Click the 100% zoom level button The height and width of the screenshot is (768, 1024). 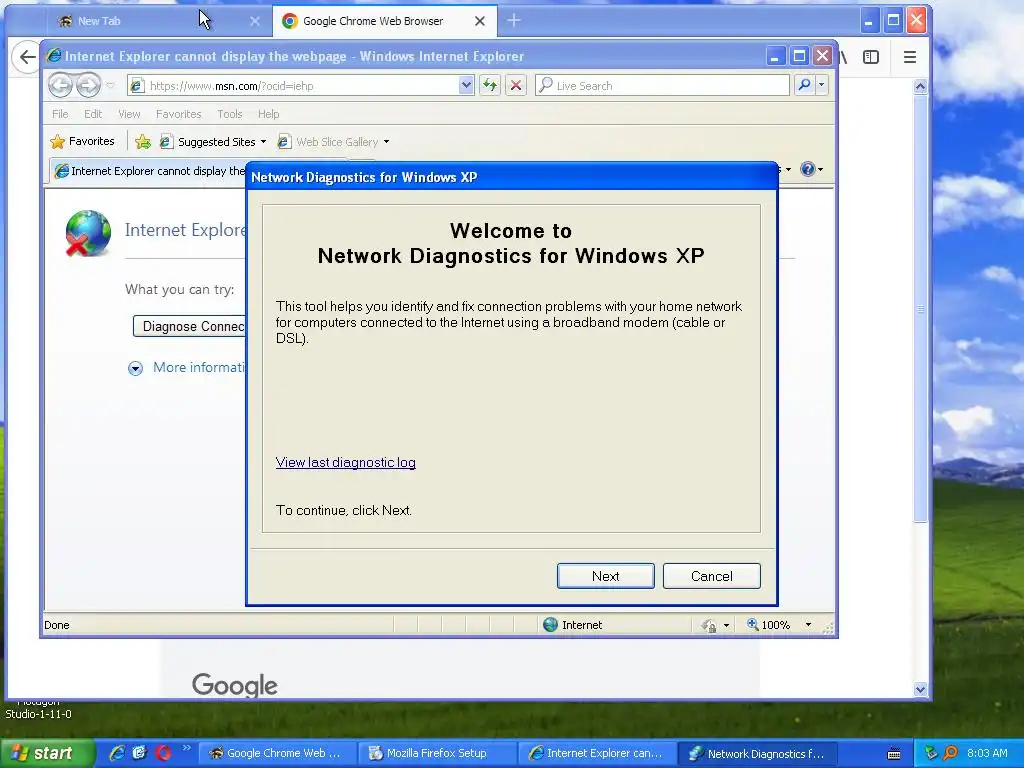click(769, 625)
